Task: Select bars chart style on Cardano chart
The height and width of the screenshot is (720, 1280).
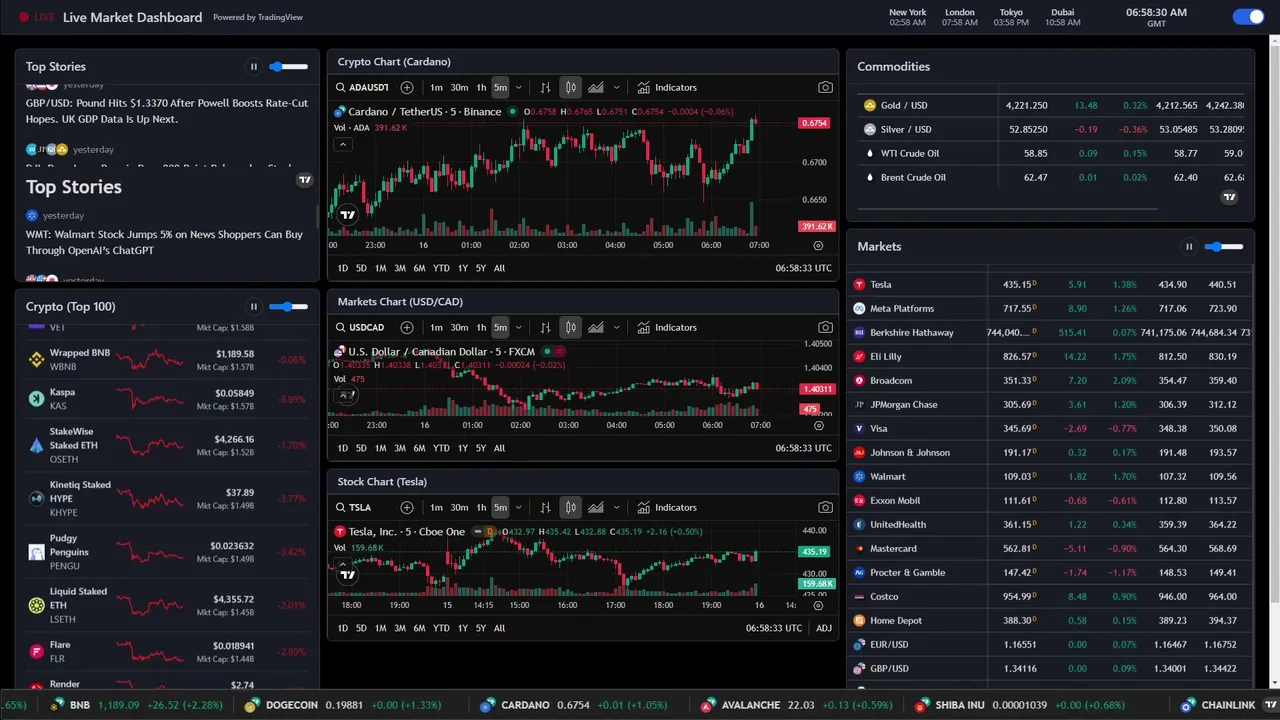Action: tap(545, 87)
